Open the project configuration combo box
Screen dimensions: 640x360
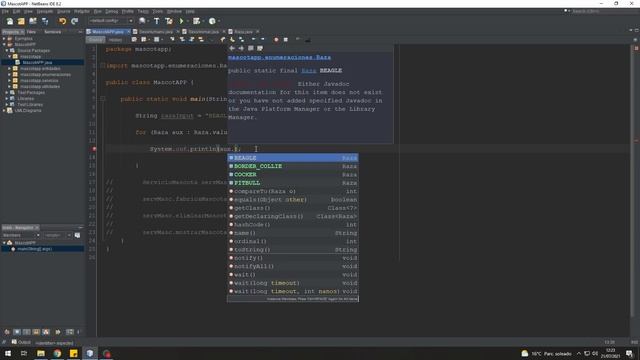click(x=111, y=20)
